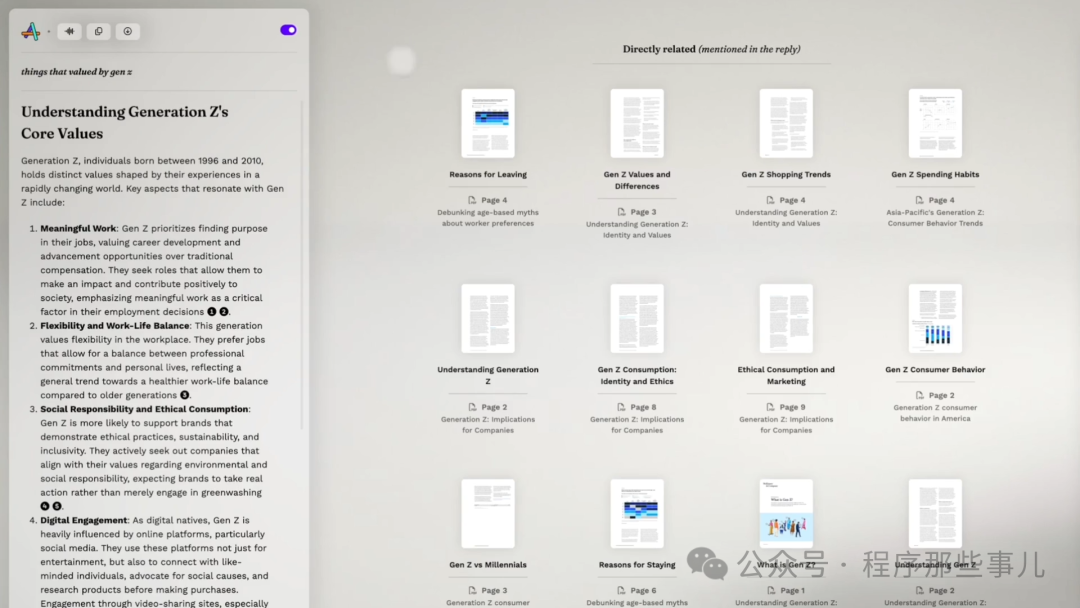Open Ethical Consumption and Marketing thumbnail

click(786, 318)
